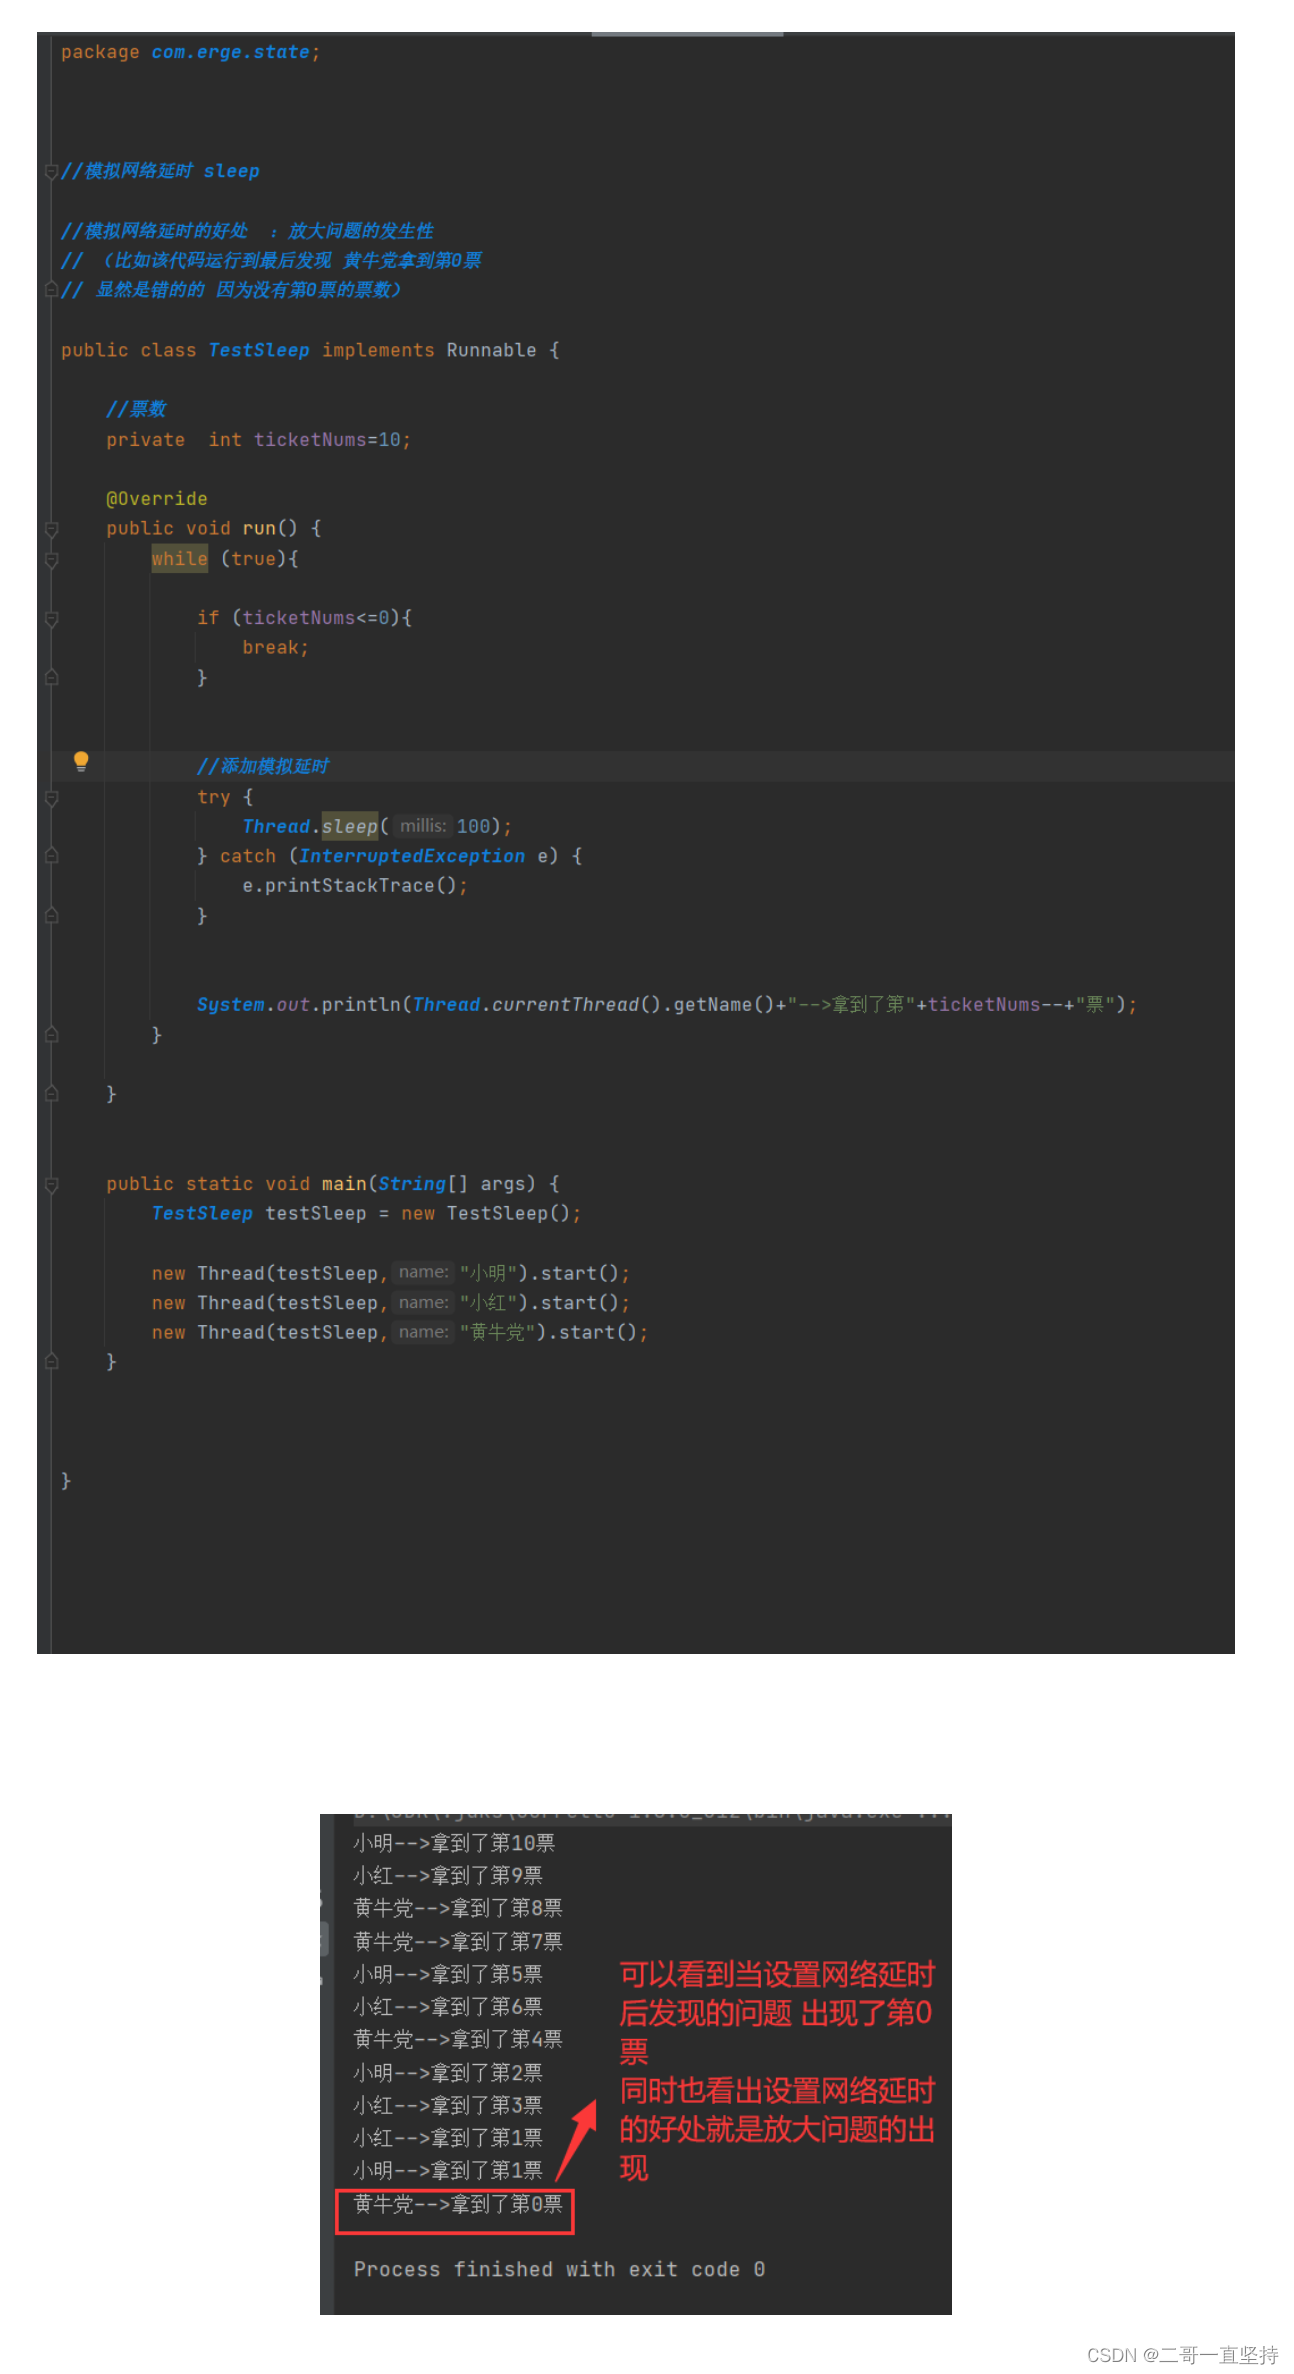Click e.printStackTrace() call
Screen dimensions: 1294x2374
coord(349,886)
